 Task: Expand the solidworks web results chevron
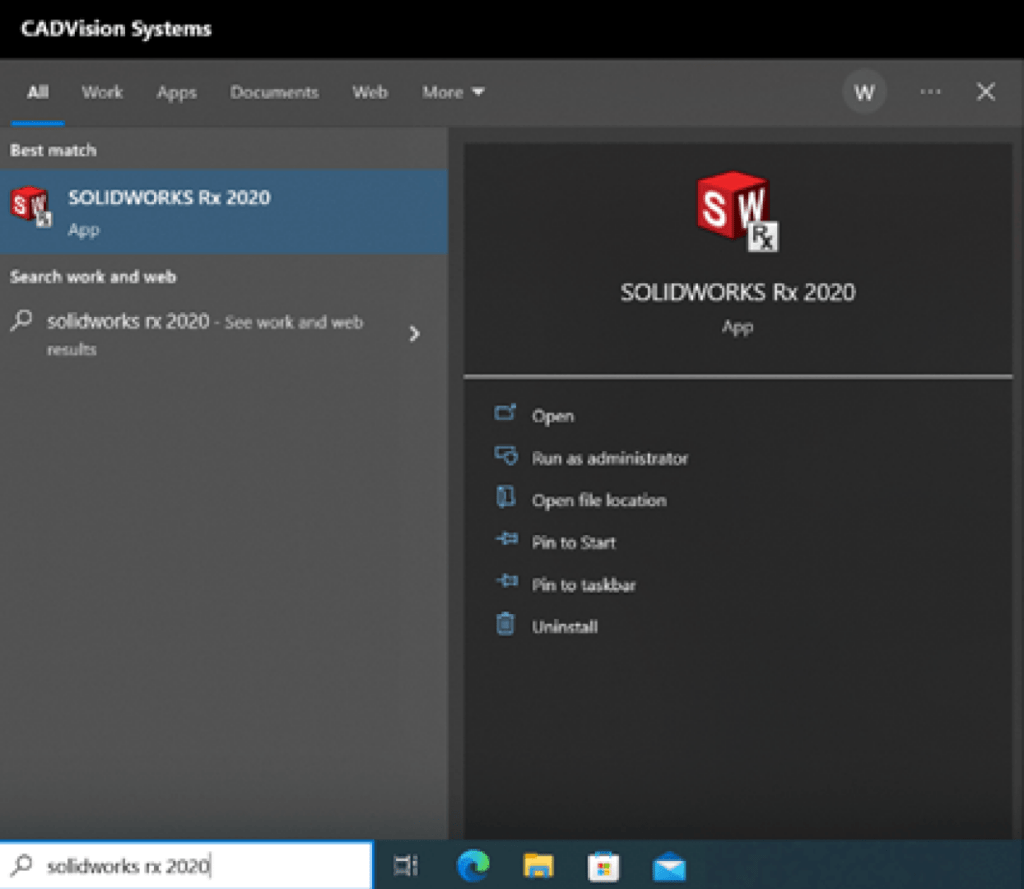[415, 334]
